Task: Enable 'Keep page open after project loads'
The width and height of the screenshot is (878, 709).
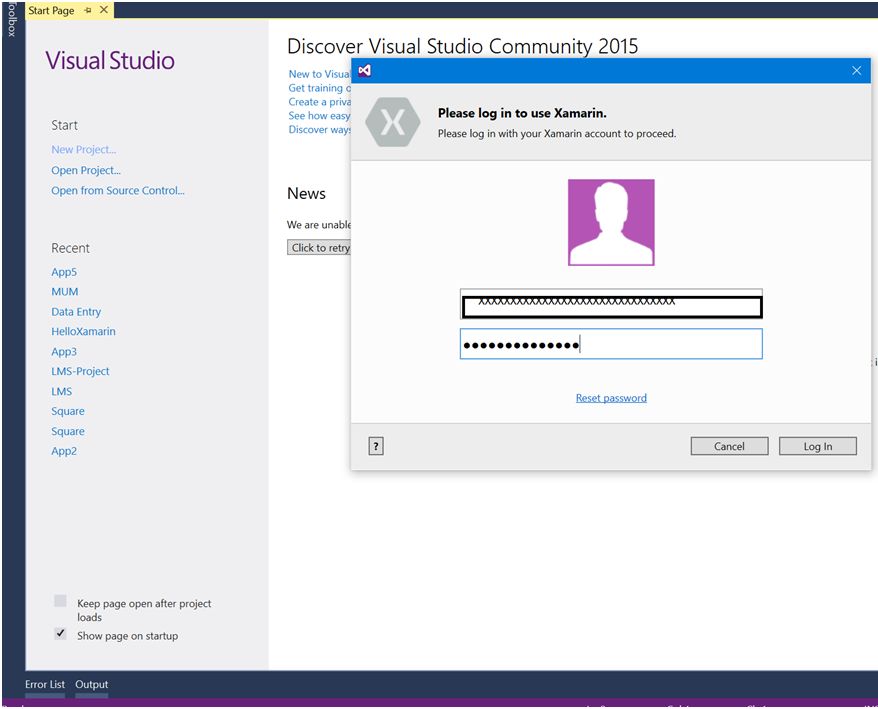Action: [x=60, y=601]
